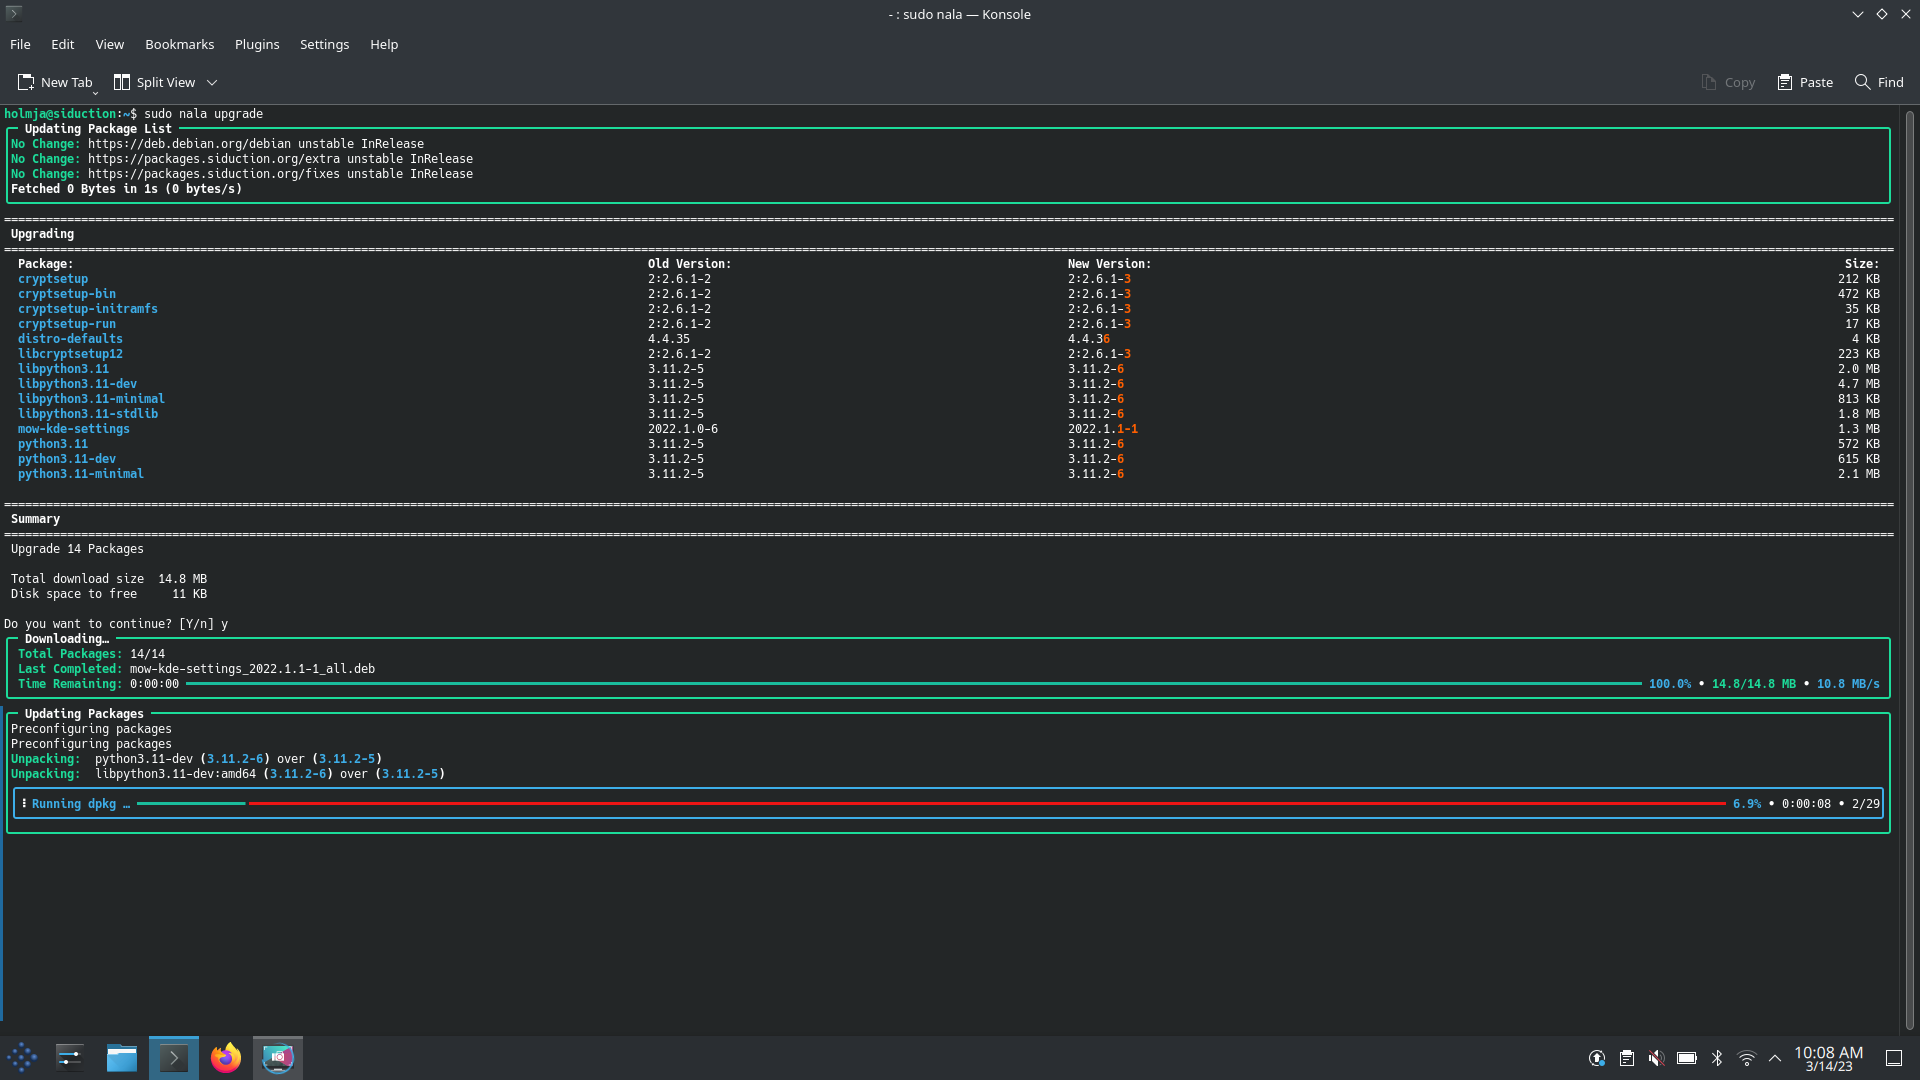Open the Find search tool
Image resolution: width=1920 pixels, height=1080 pixels.
click(x=1879, y=82)
